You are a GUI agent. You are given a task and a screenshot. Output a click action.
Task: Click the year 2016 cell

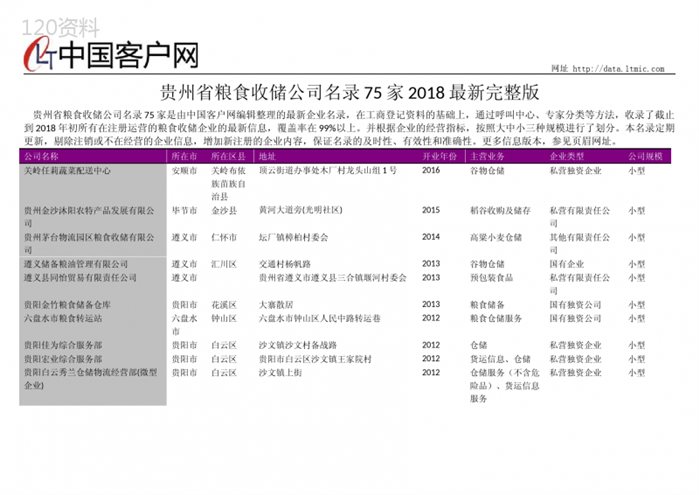point(431,170)
